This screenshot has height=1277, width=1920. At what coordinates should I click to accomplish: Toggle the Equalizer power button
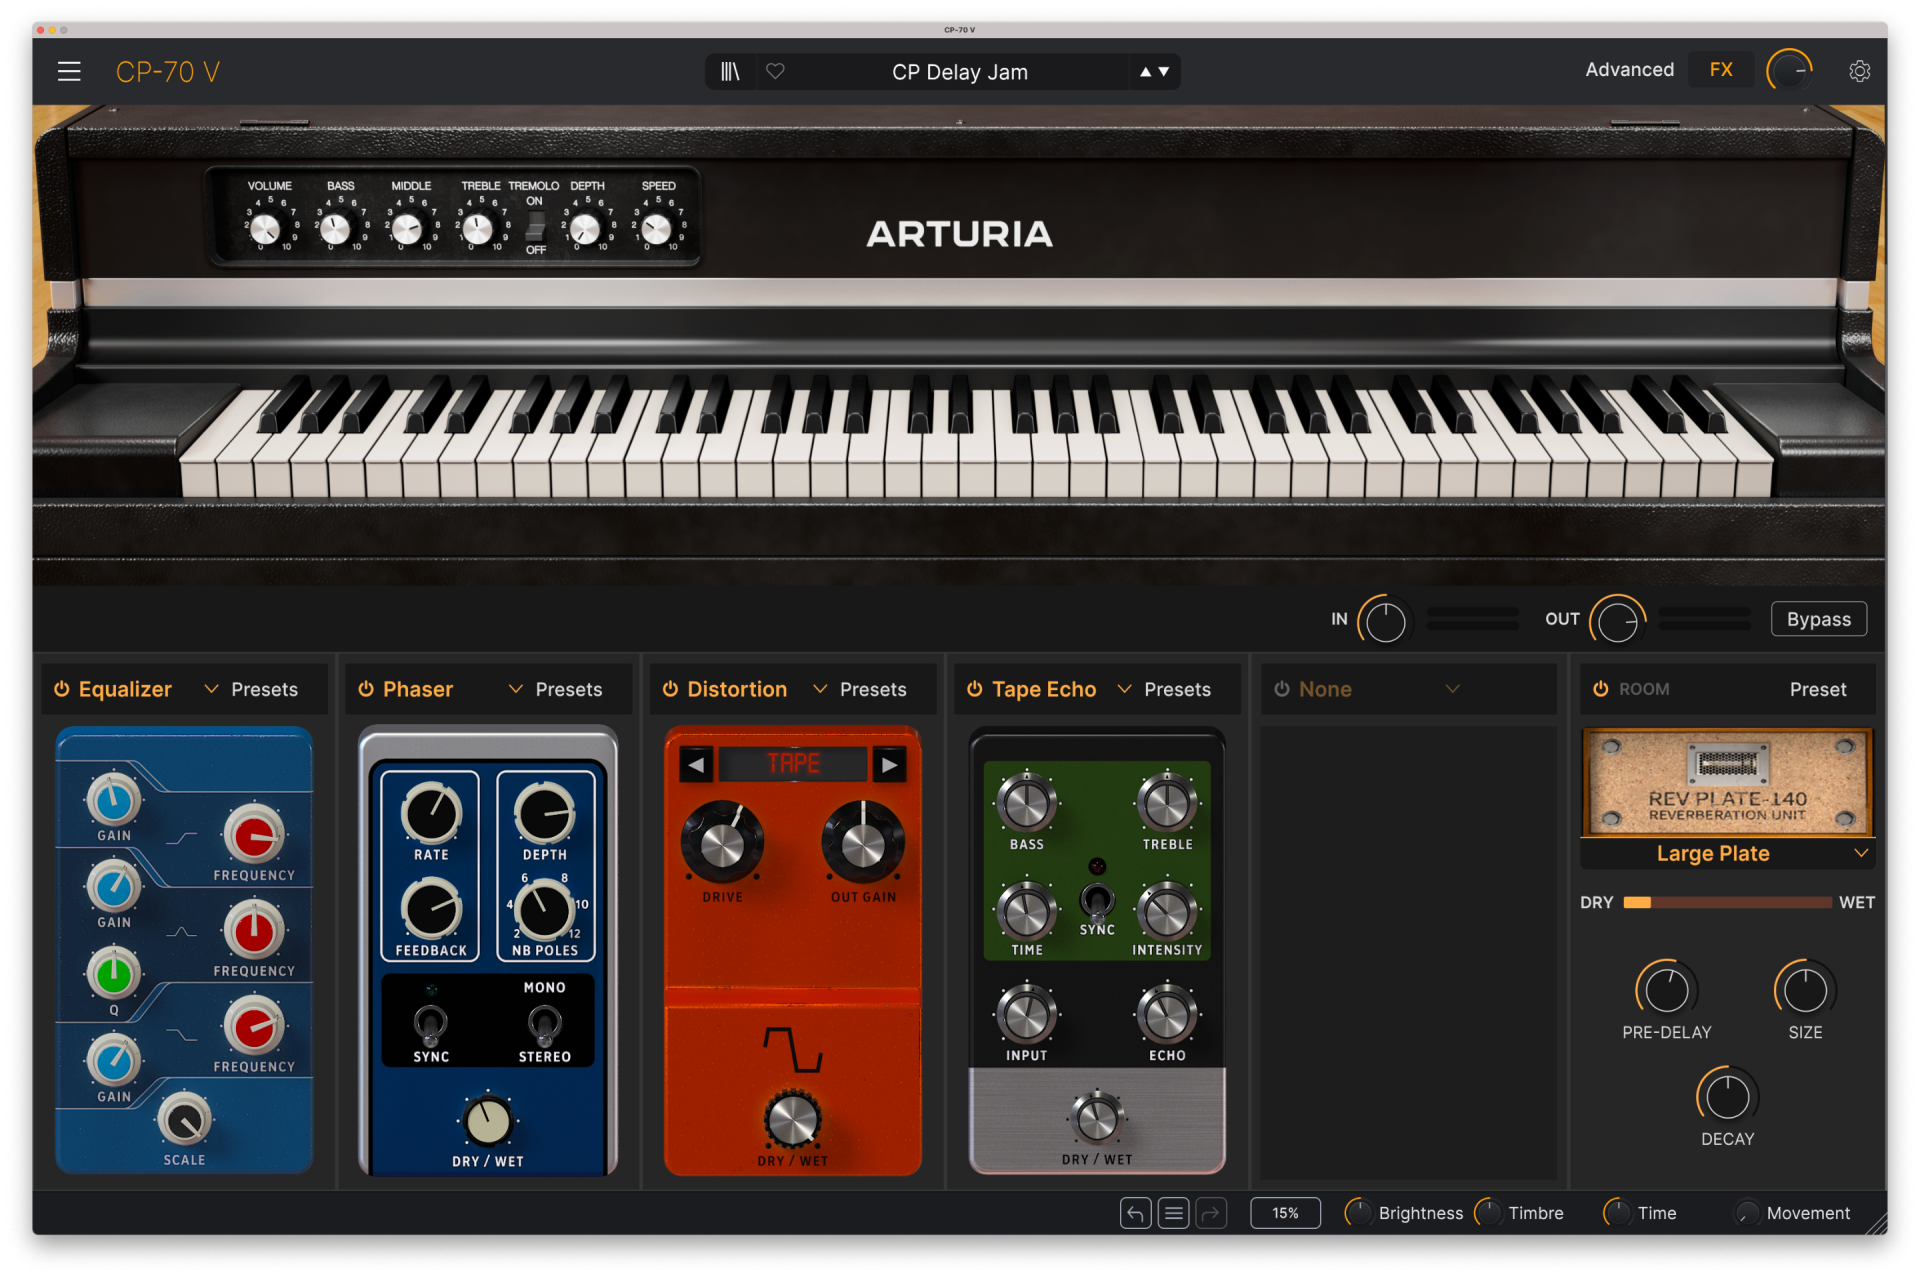62,689
